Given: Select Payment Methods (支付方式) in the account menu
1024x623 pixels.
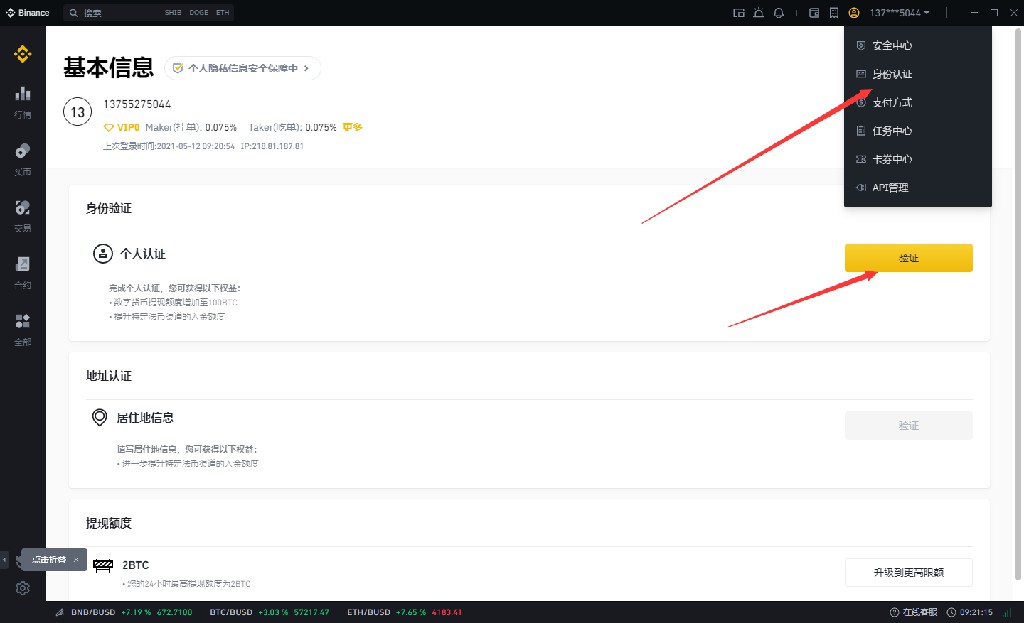Looking at the screenshot, I should pos(918,103).
